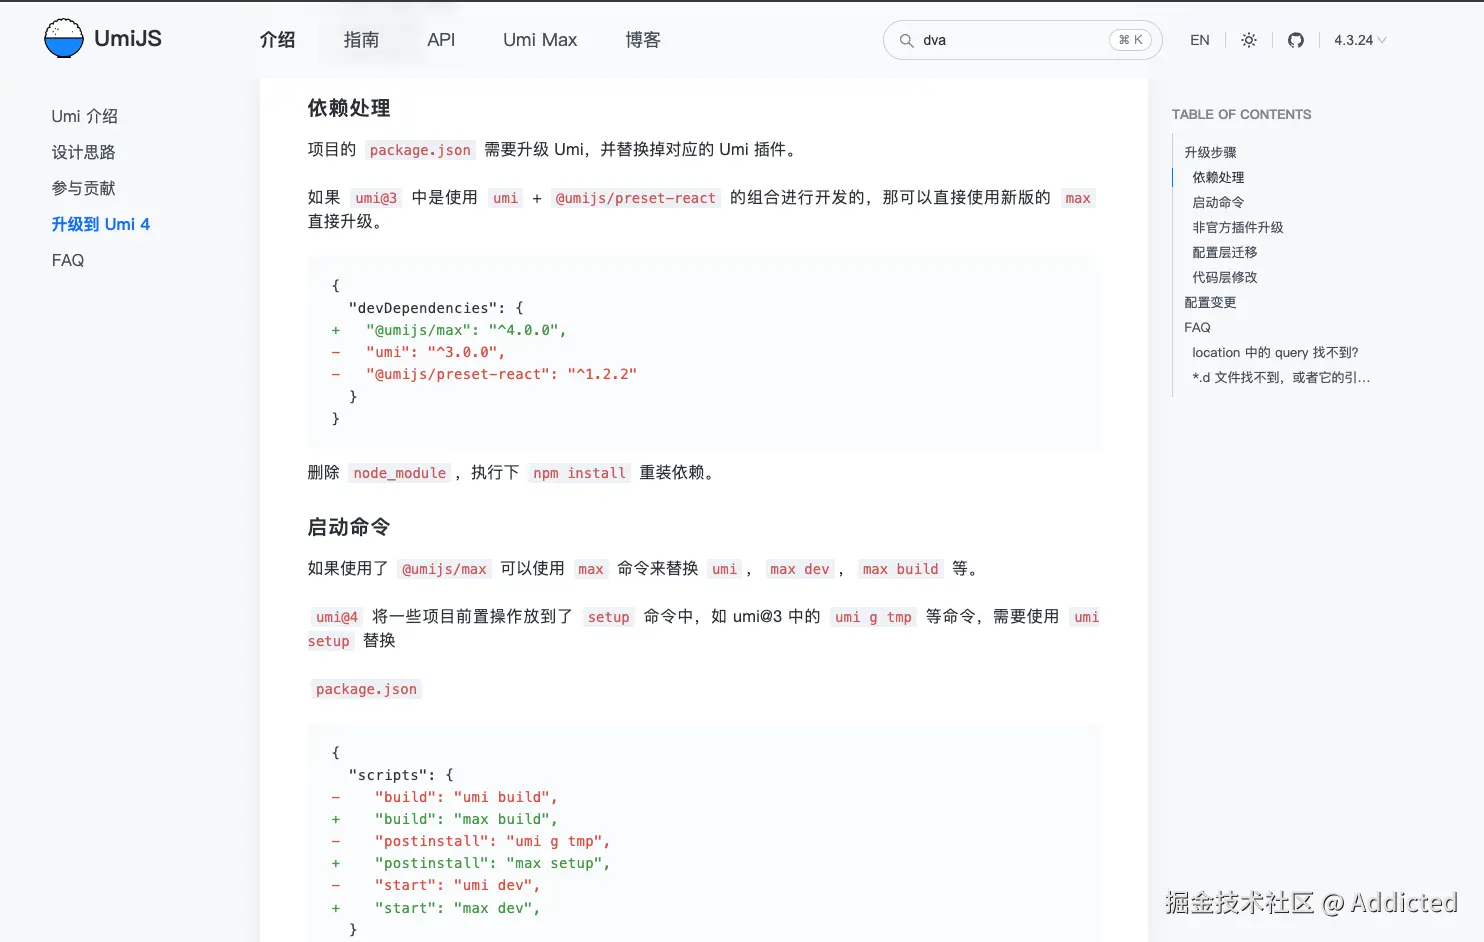Open the 设计思路 sidebar page

[x=84, y=152]
